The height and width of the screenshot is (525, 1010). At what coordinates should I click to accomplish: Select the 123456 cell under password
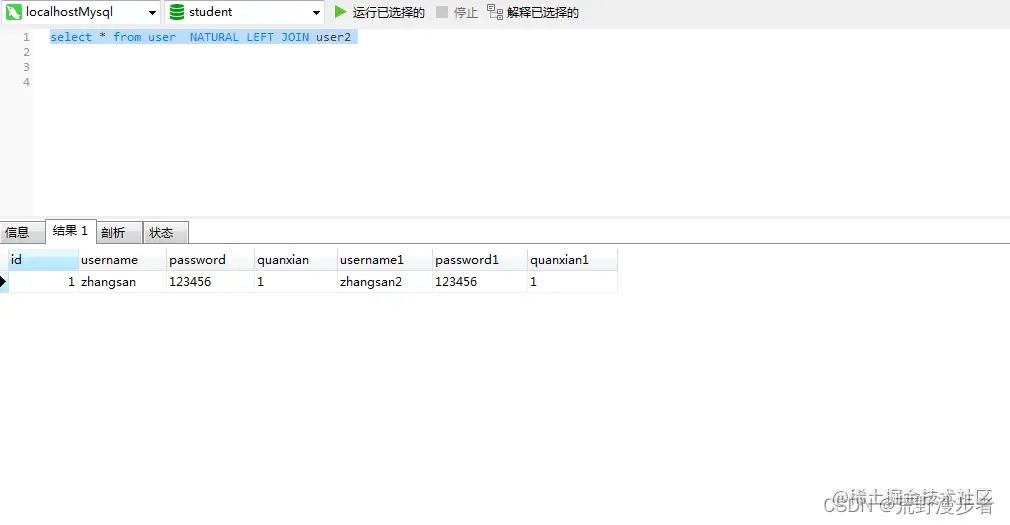[x=211, y=282]
